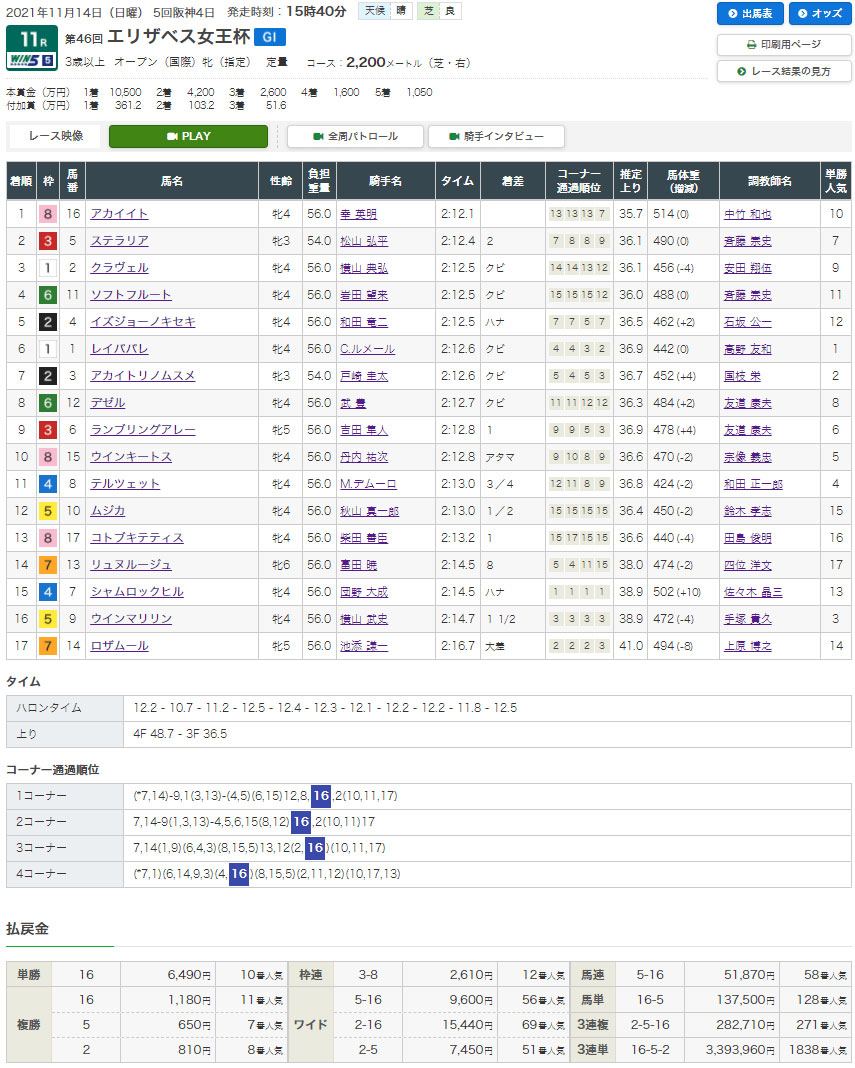
Task: Click the pink frame 8 icon for アカイイト
Action: [47, 214]
